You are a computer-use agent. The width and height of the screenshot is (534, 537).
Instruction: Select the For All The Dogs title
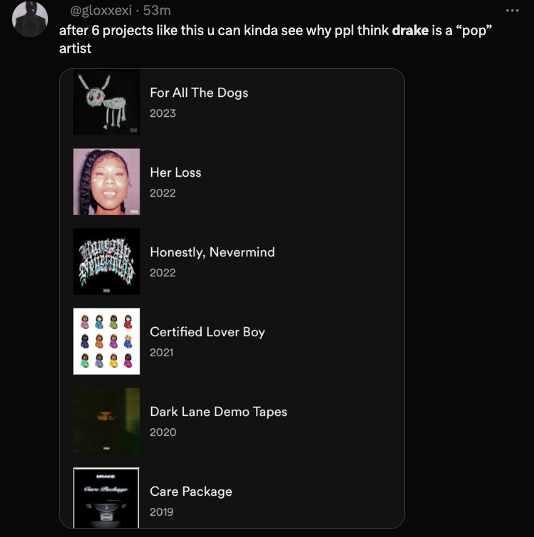coord(199,93)
